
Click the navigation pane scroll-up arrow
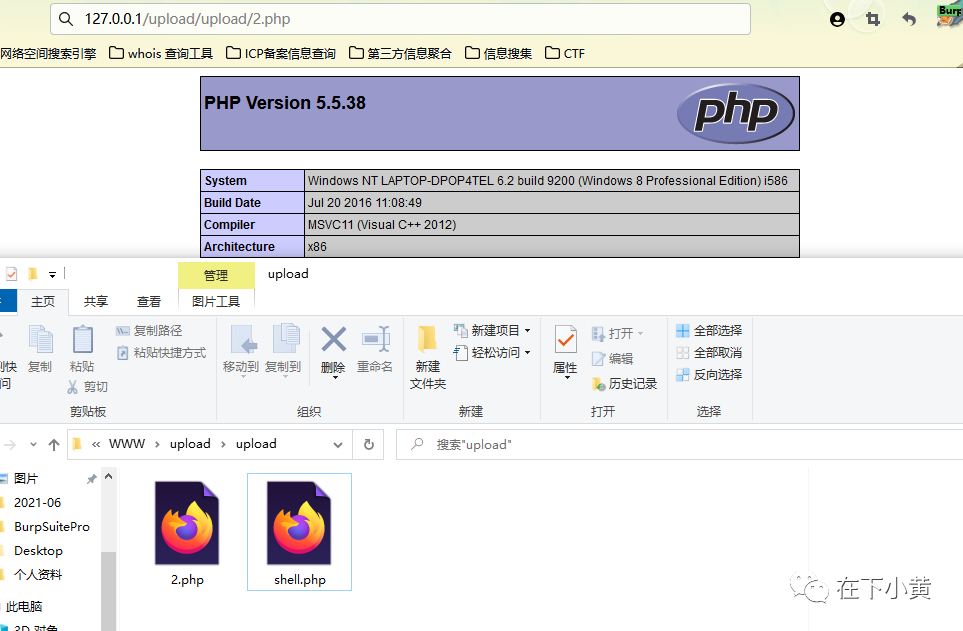click(x=109, y=477)
